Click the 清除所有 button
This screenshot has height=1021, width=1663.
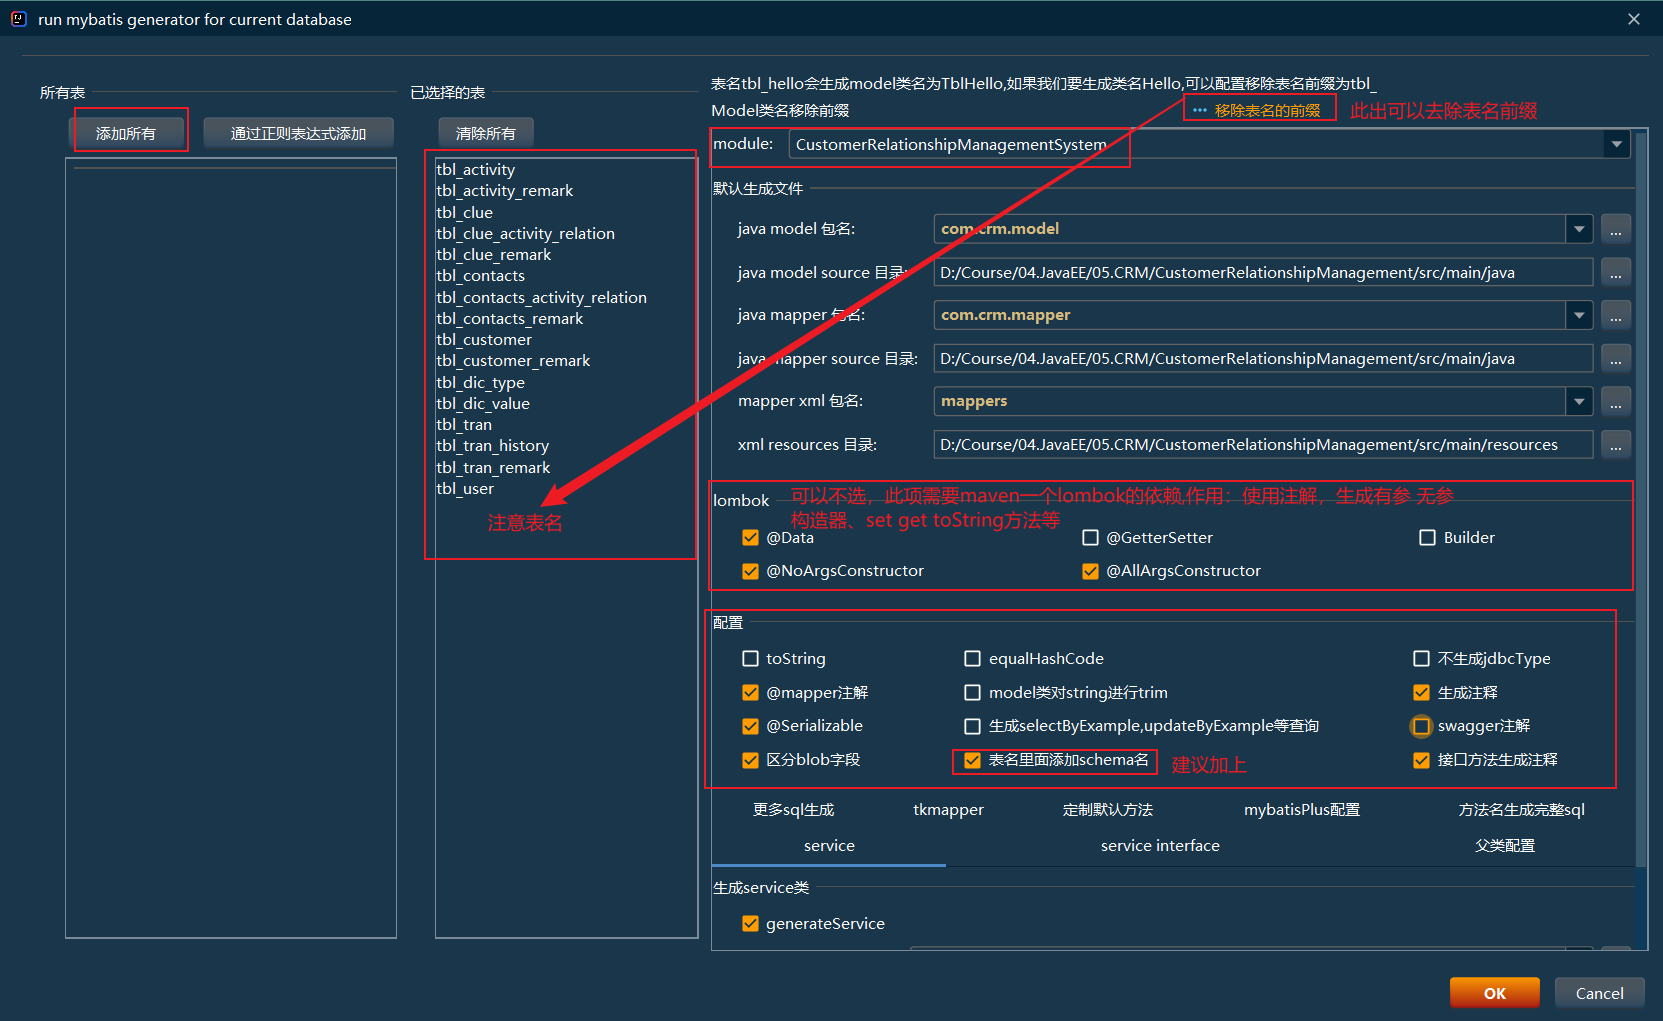click(486, 133)
